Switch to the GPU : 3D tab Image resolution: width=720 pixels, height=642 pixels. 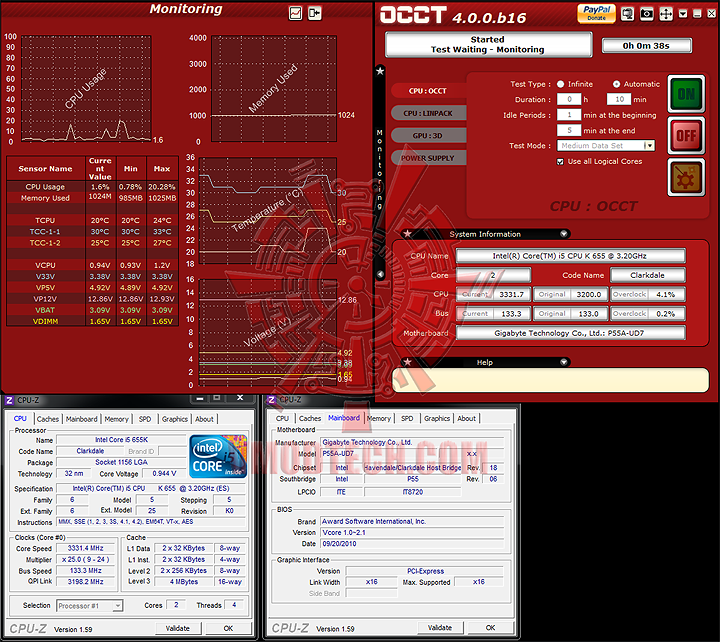[x=428, y=135]
